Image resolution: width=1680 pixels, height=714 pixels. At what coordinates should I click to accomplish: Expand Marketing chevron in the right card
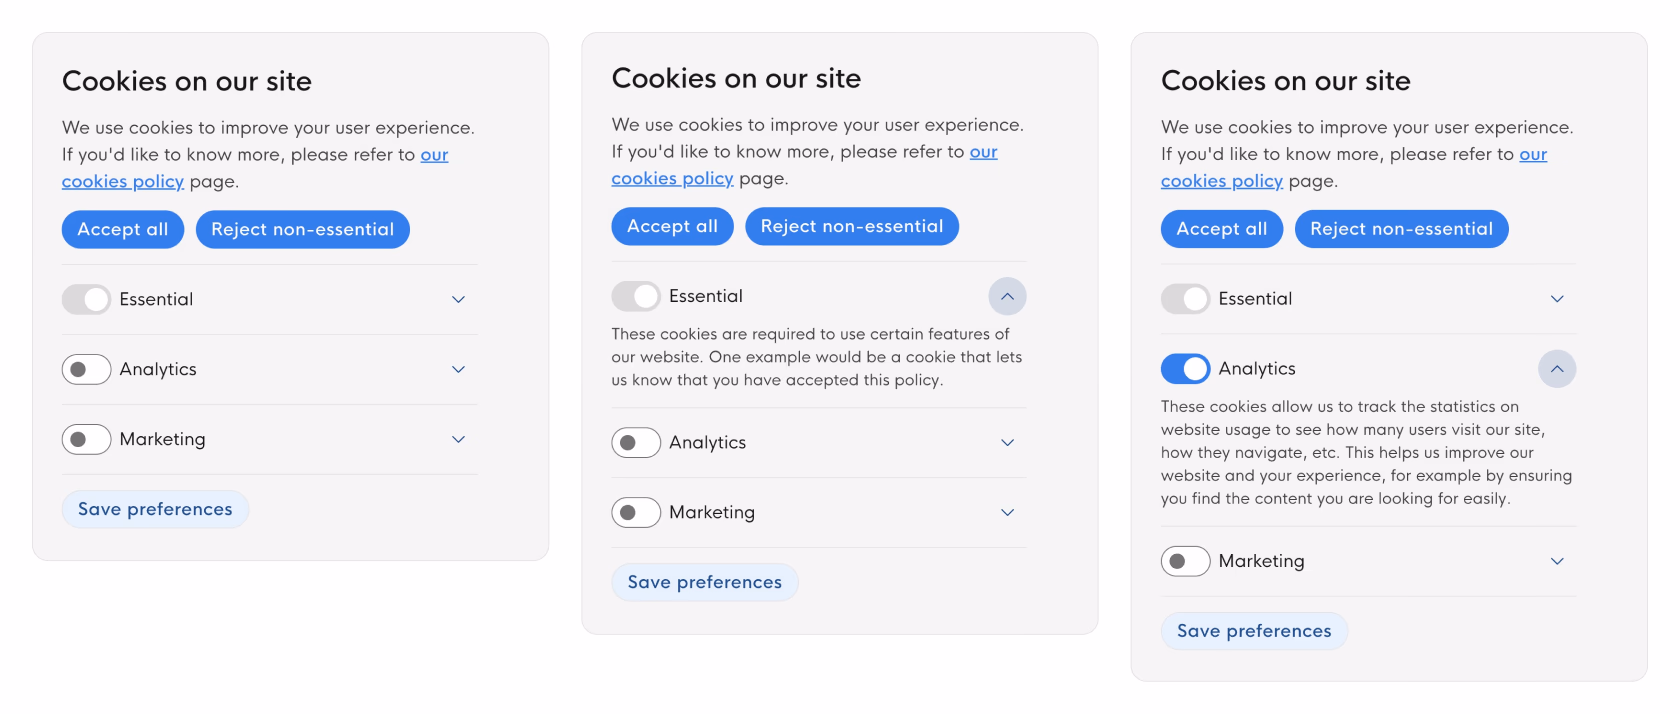1556,561
